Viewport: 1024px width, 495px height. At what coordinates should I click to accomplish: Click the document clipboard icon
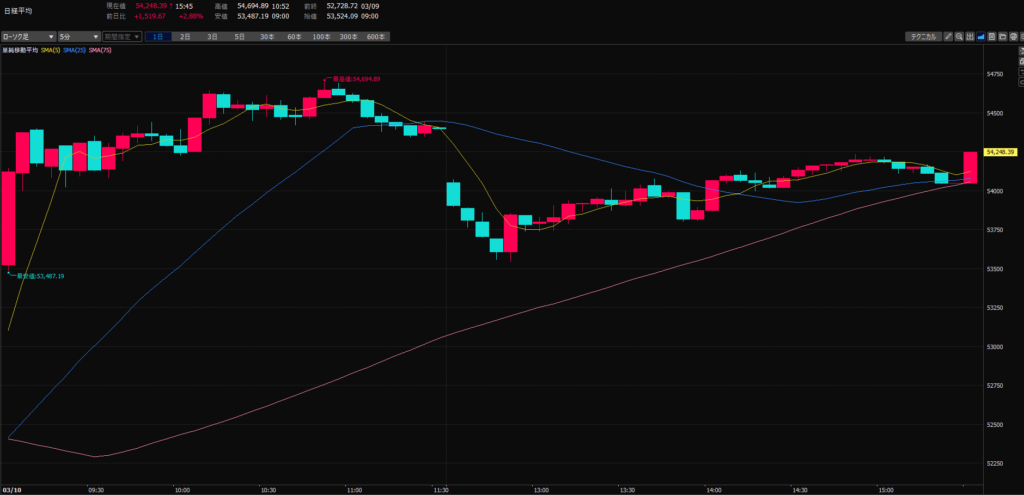click(x=992, y=37)
